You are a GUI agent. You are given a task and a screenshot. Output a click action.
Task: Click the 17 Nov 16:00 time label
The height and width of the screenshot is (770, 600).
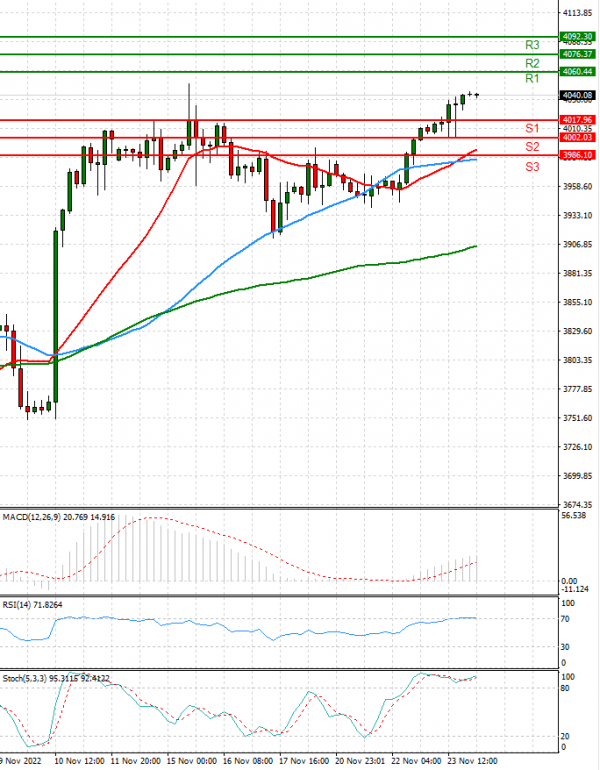tap(304, 761)
